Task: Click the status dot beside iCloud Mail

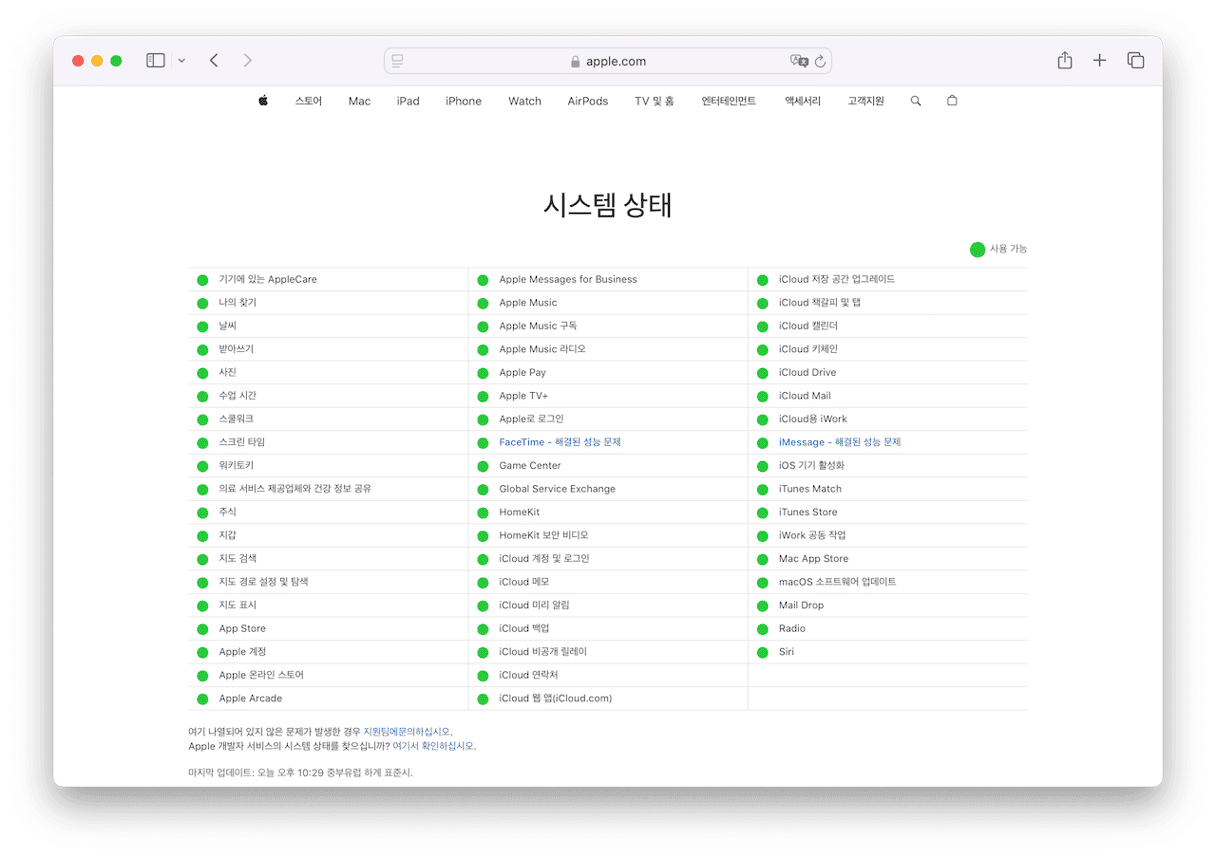Action: click(x=763, y=396)
